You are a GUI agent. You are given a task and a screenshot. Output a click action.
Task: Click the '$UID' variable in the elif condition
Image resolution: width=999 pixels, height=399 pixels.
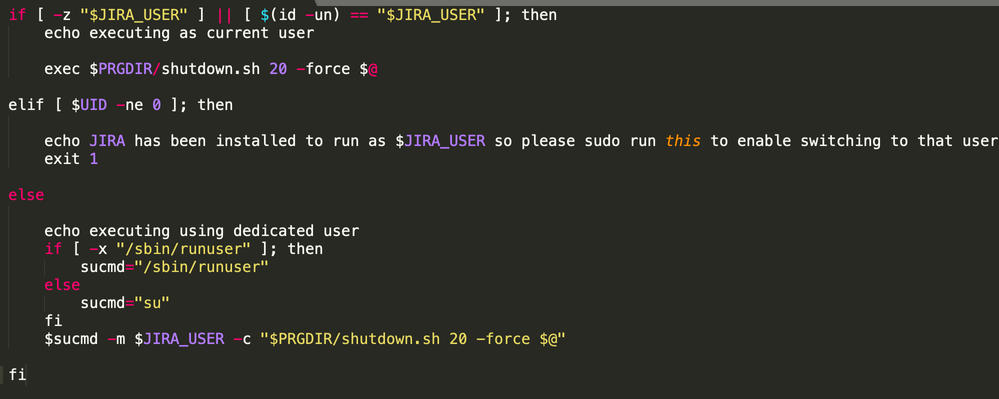pos(89,105)
